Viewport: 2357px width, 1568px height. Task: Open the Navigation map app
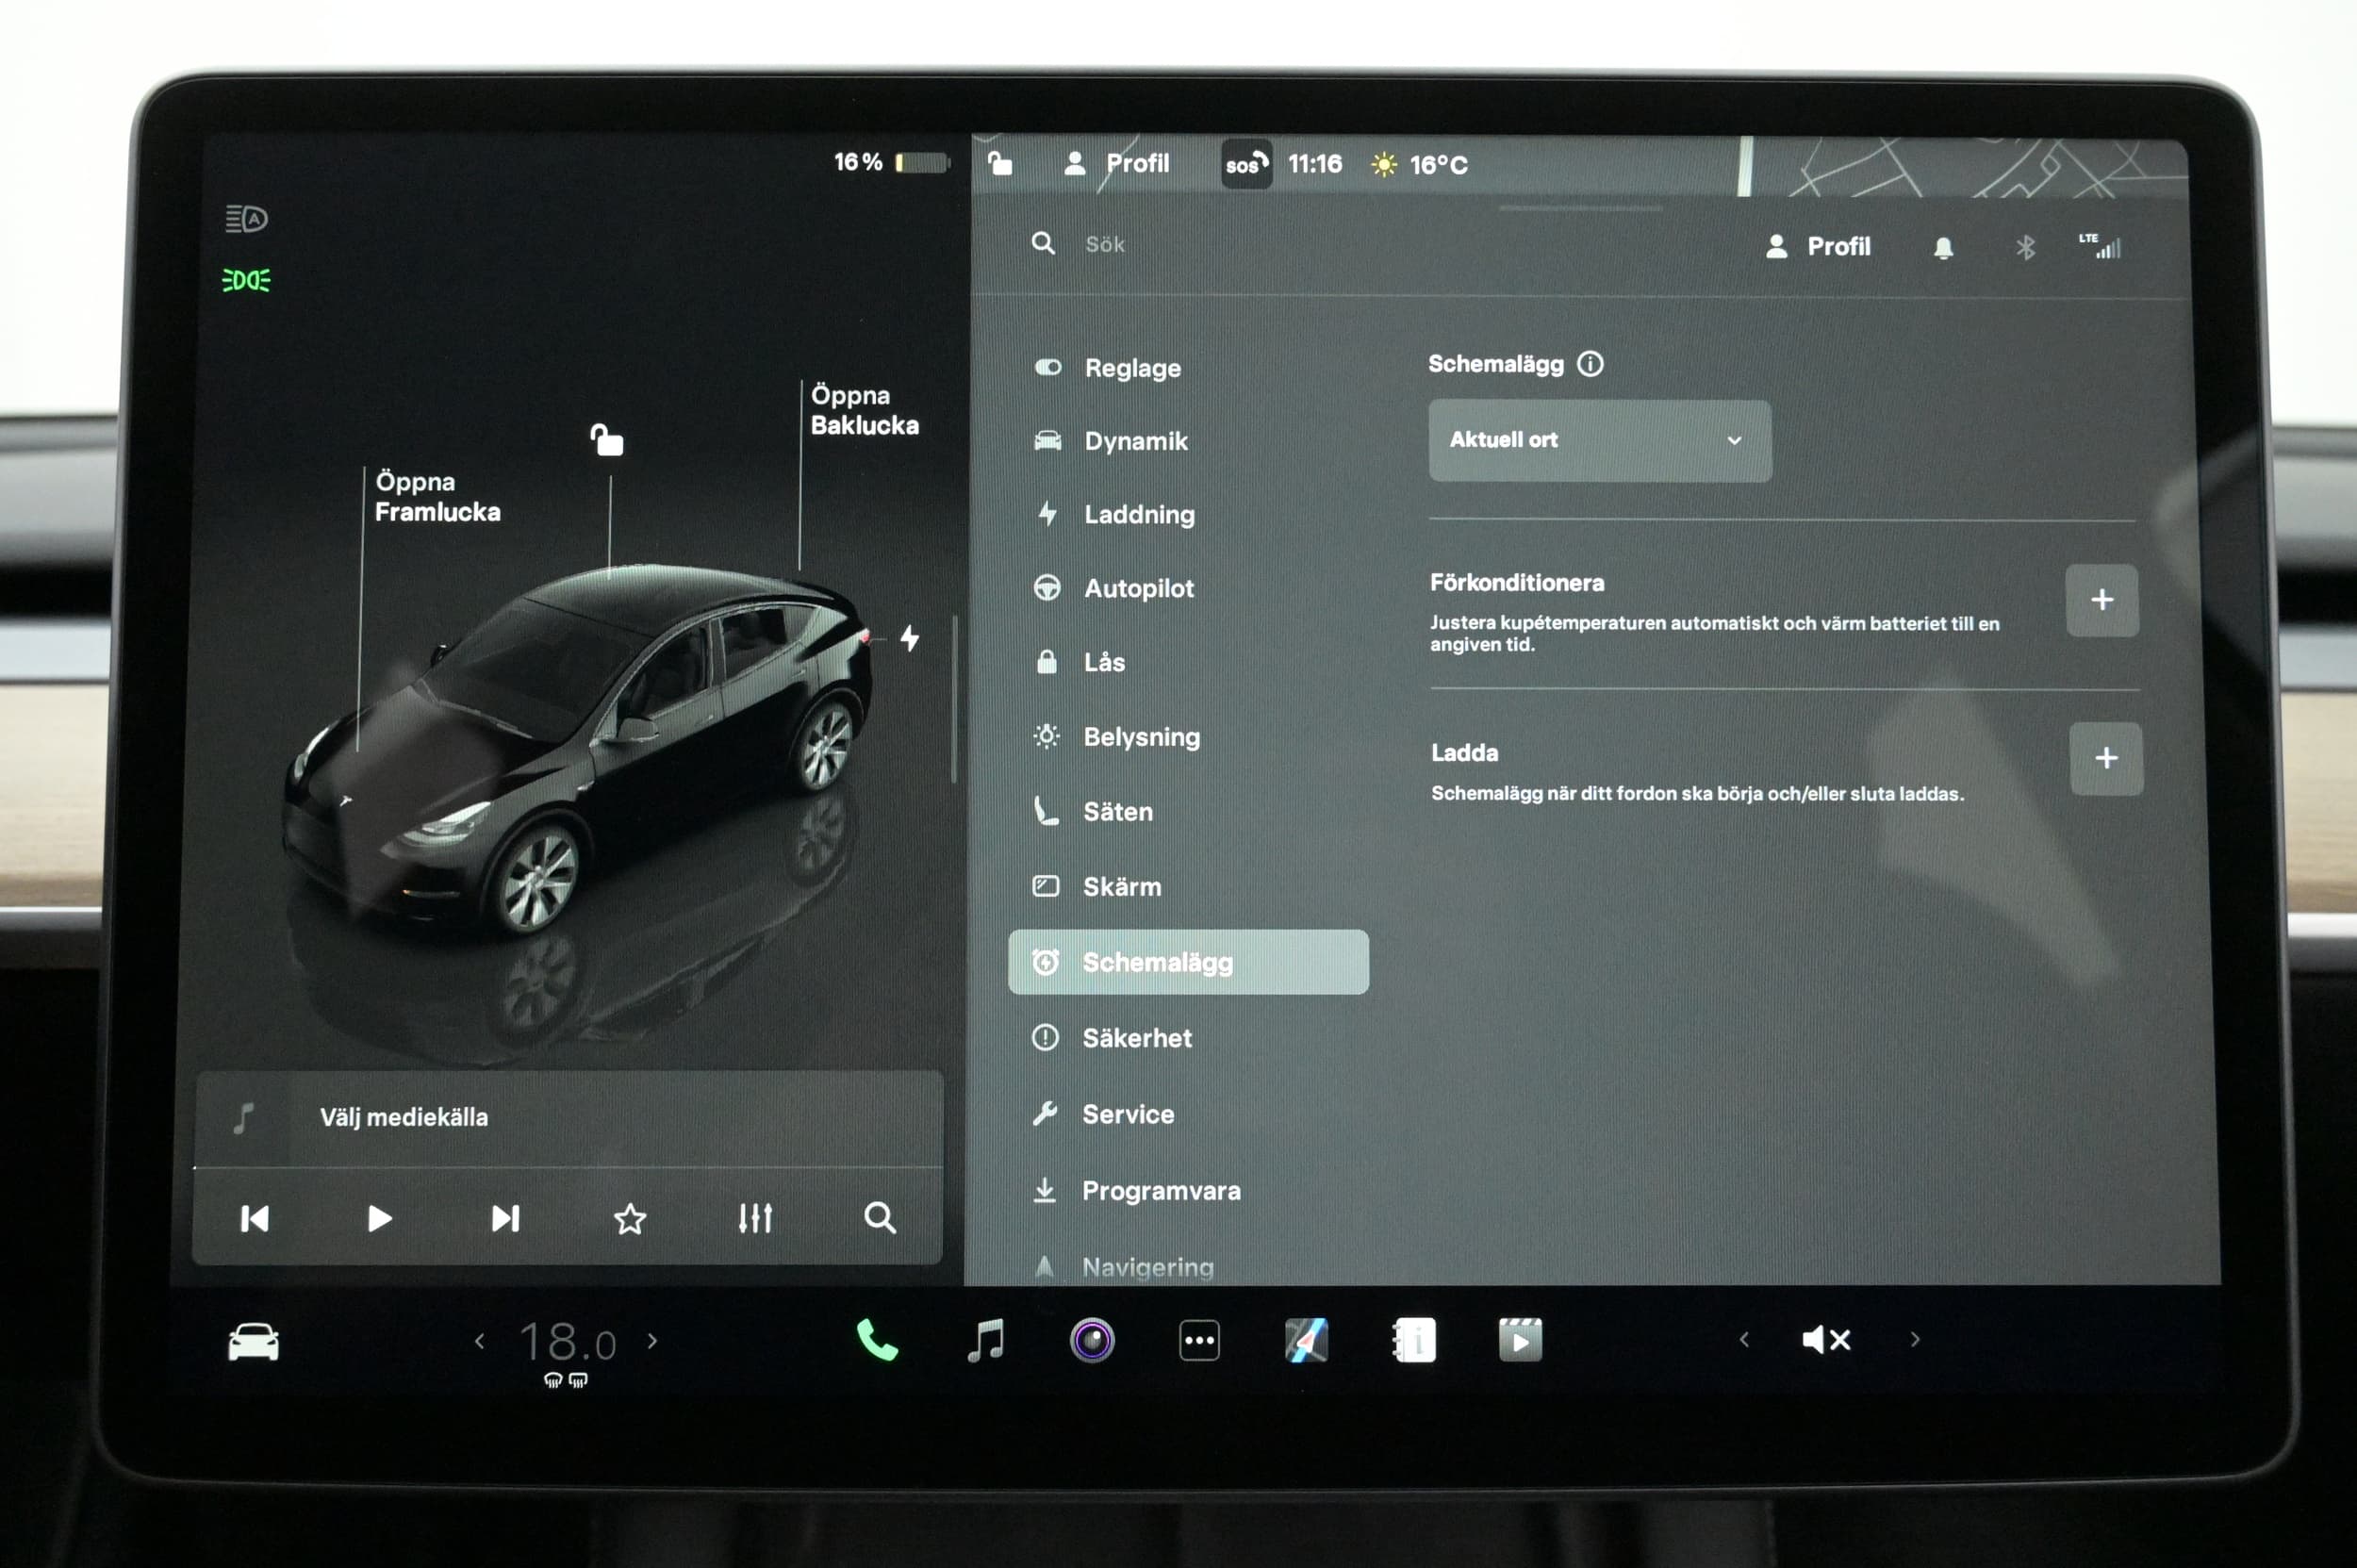coord(1306,1340)
